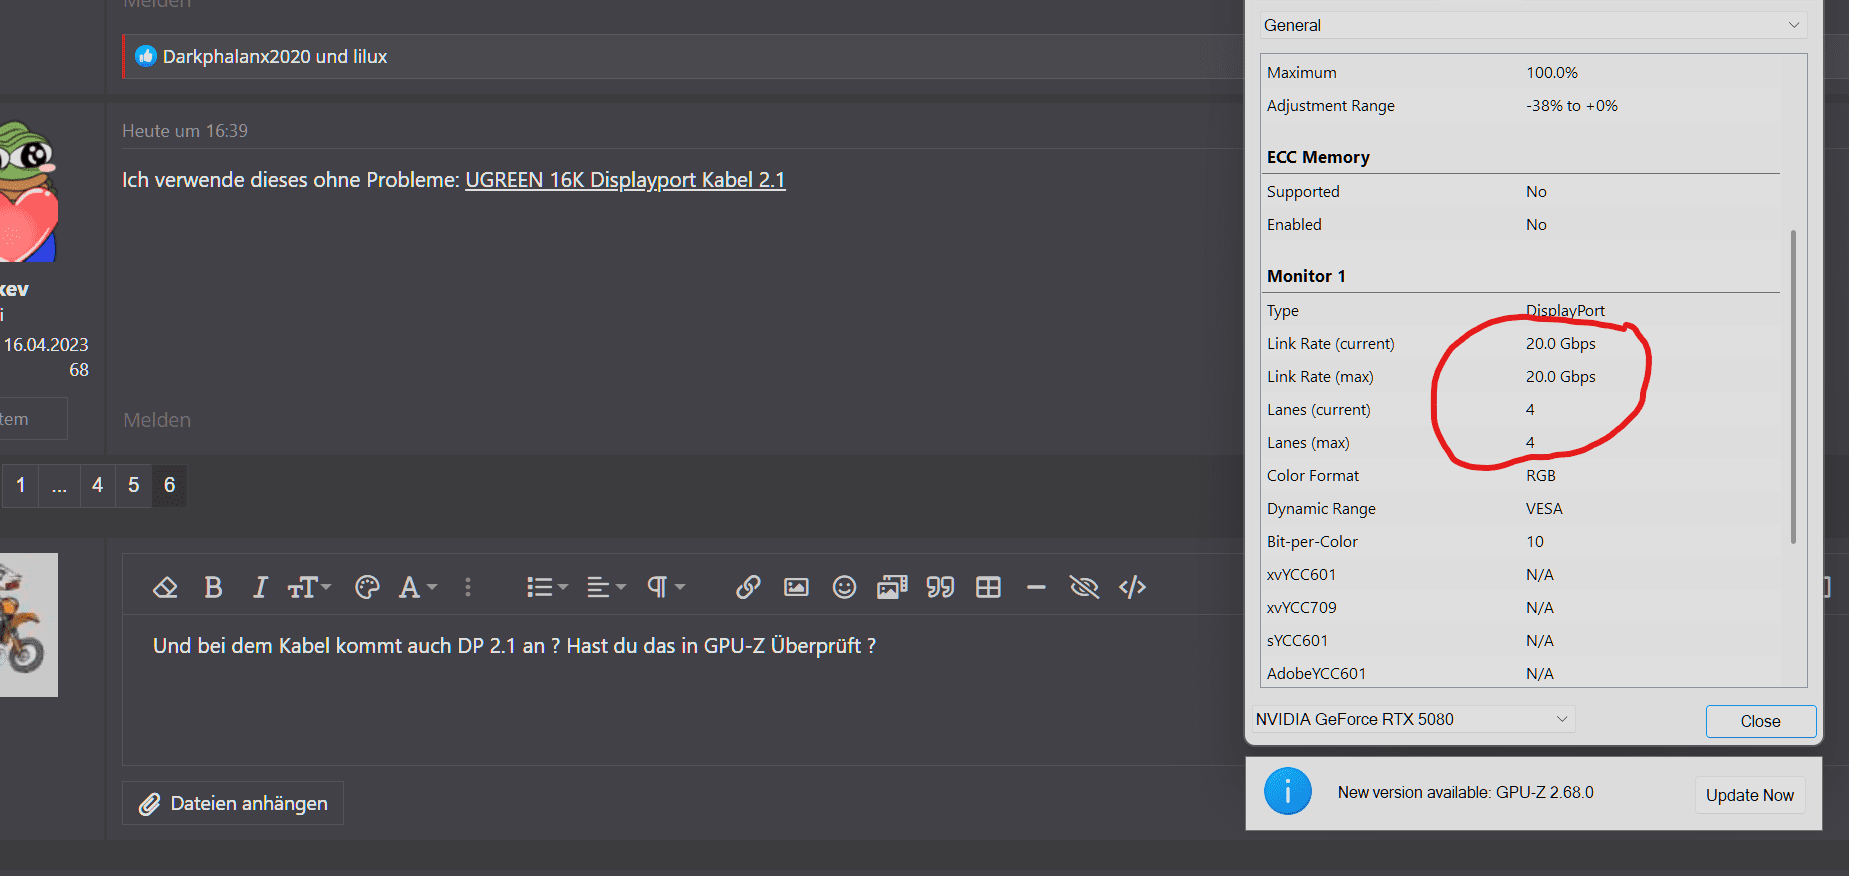The image size is (1849, 876).
Task: Select the Lanes (max) row
Action: click(1520, 442)
